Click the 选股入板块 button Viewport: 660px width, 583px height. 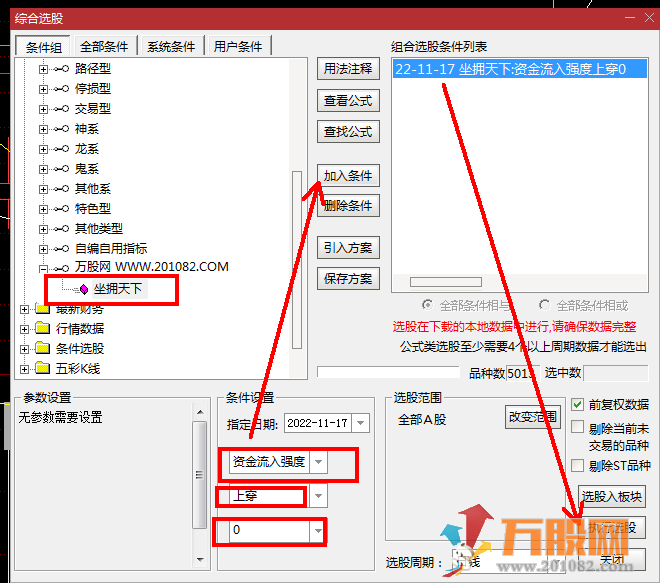point(612,496)
